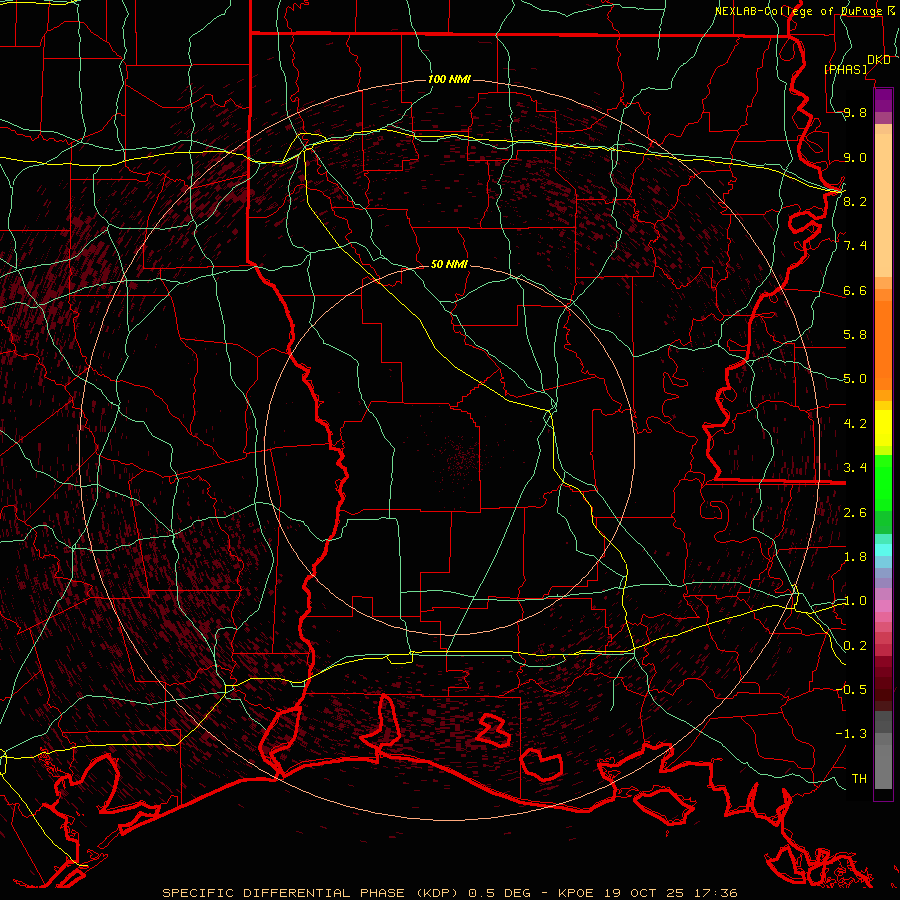Click the 3.4 value on the color scale
This screenshot has width=900, height=900.
[x=855, y=467]
